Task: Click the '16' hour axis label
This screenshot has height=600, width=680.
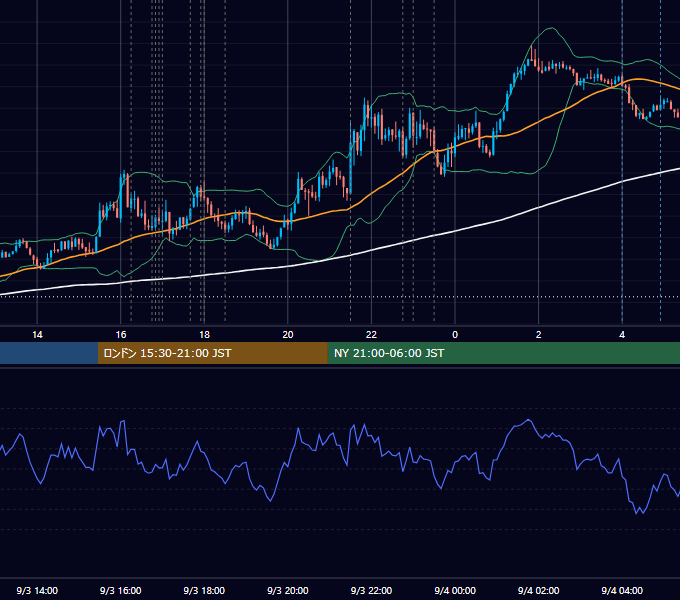Action: click(121, 335)
